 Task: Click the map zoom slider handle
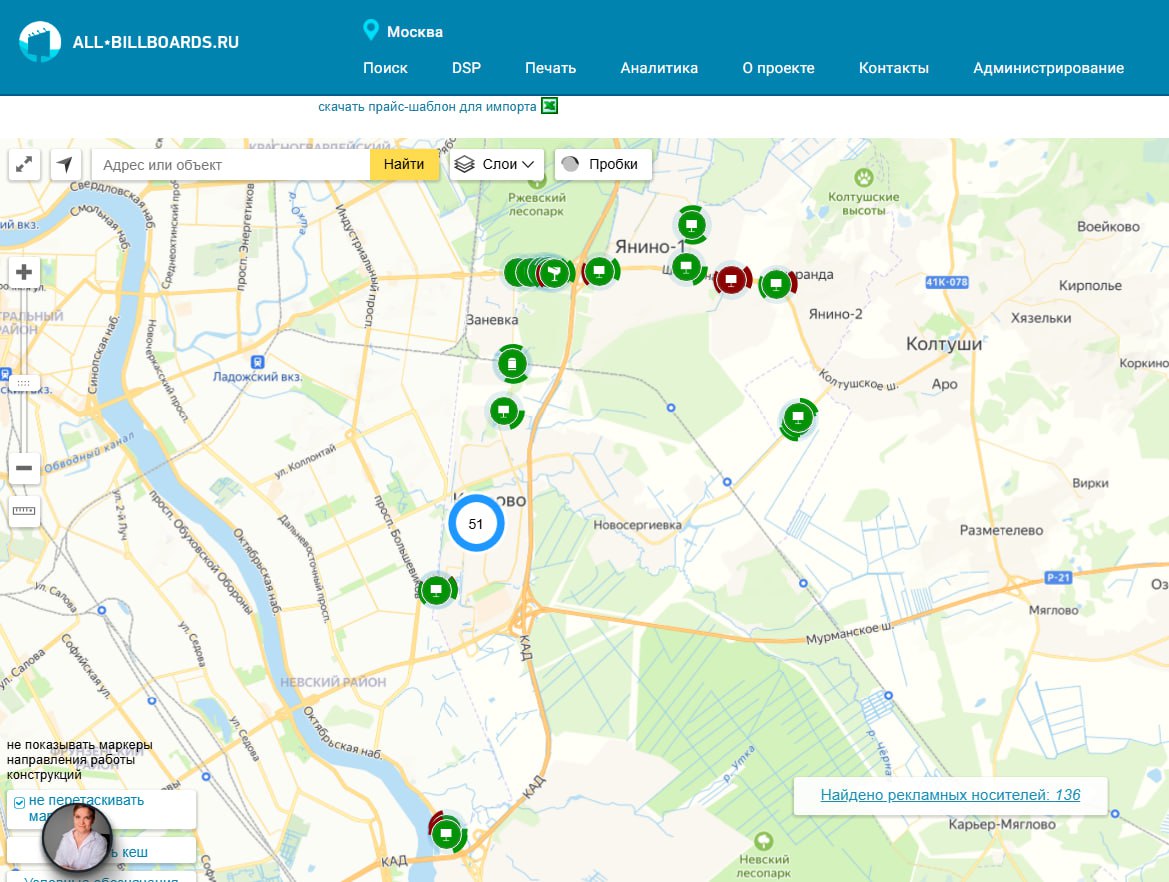click(24, 384)
